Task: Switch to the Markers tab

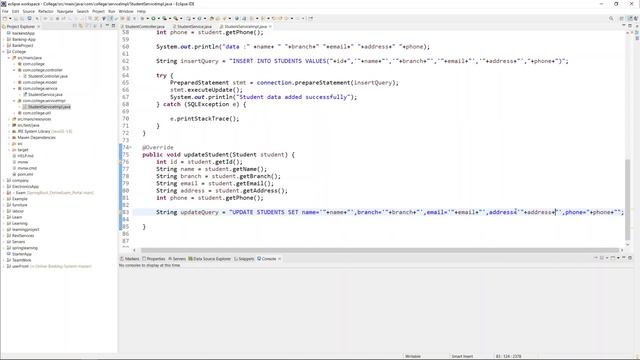Action: tap(130, 259)
